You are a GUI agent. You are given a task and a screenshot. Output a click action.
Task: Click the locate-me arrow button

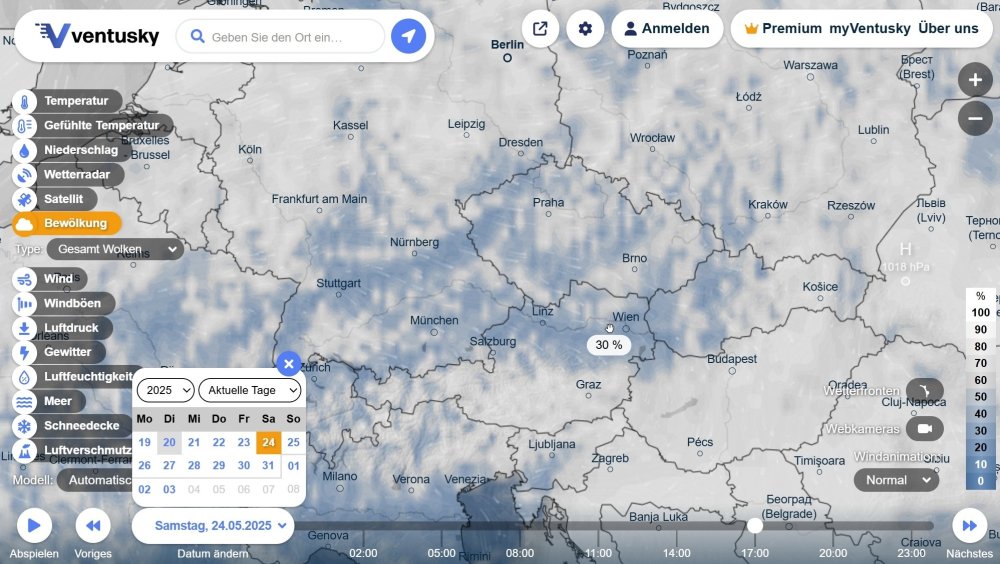pyautogui.click(x=408, y=37)
